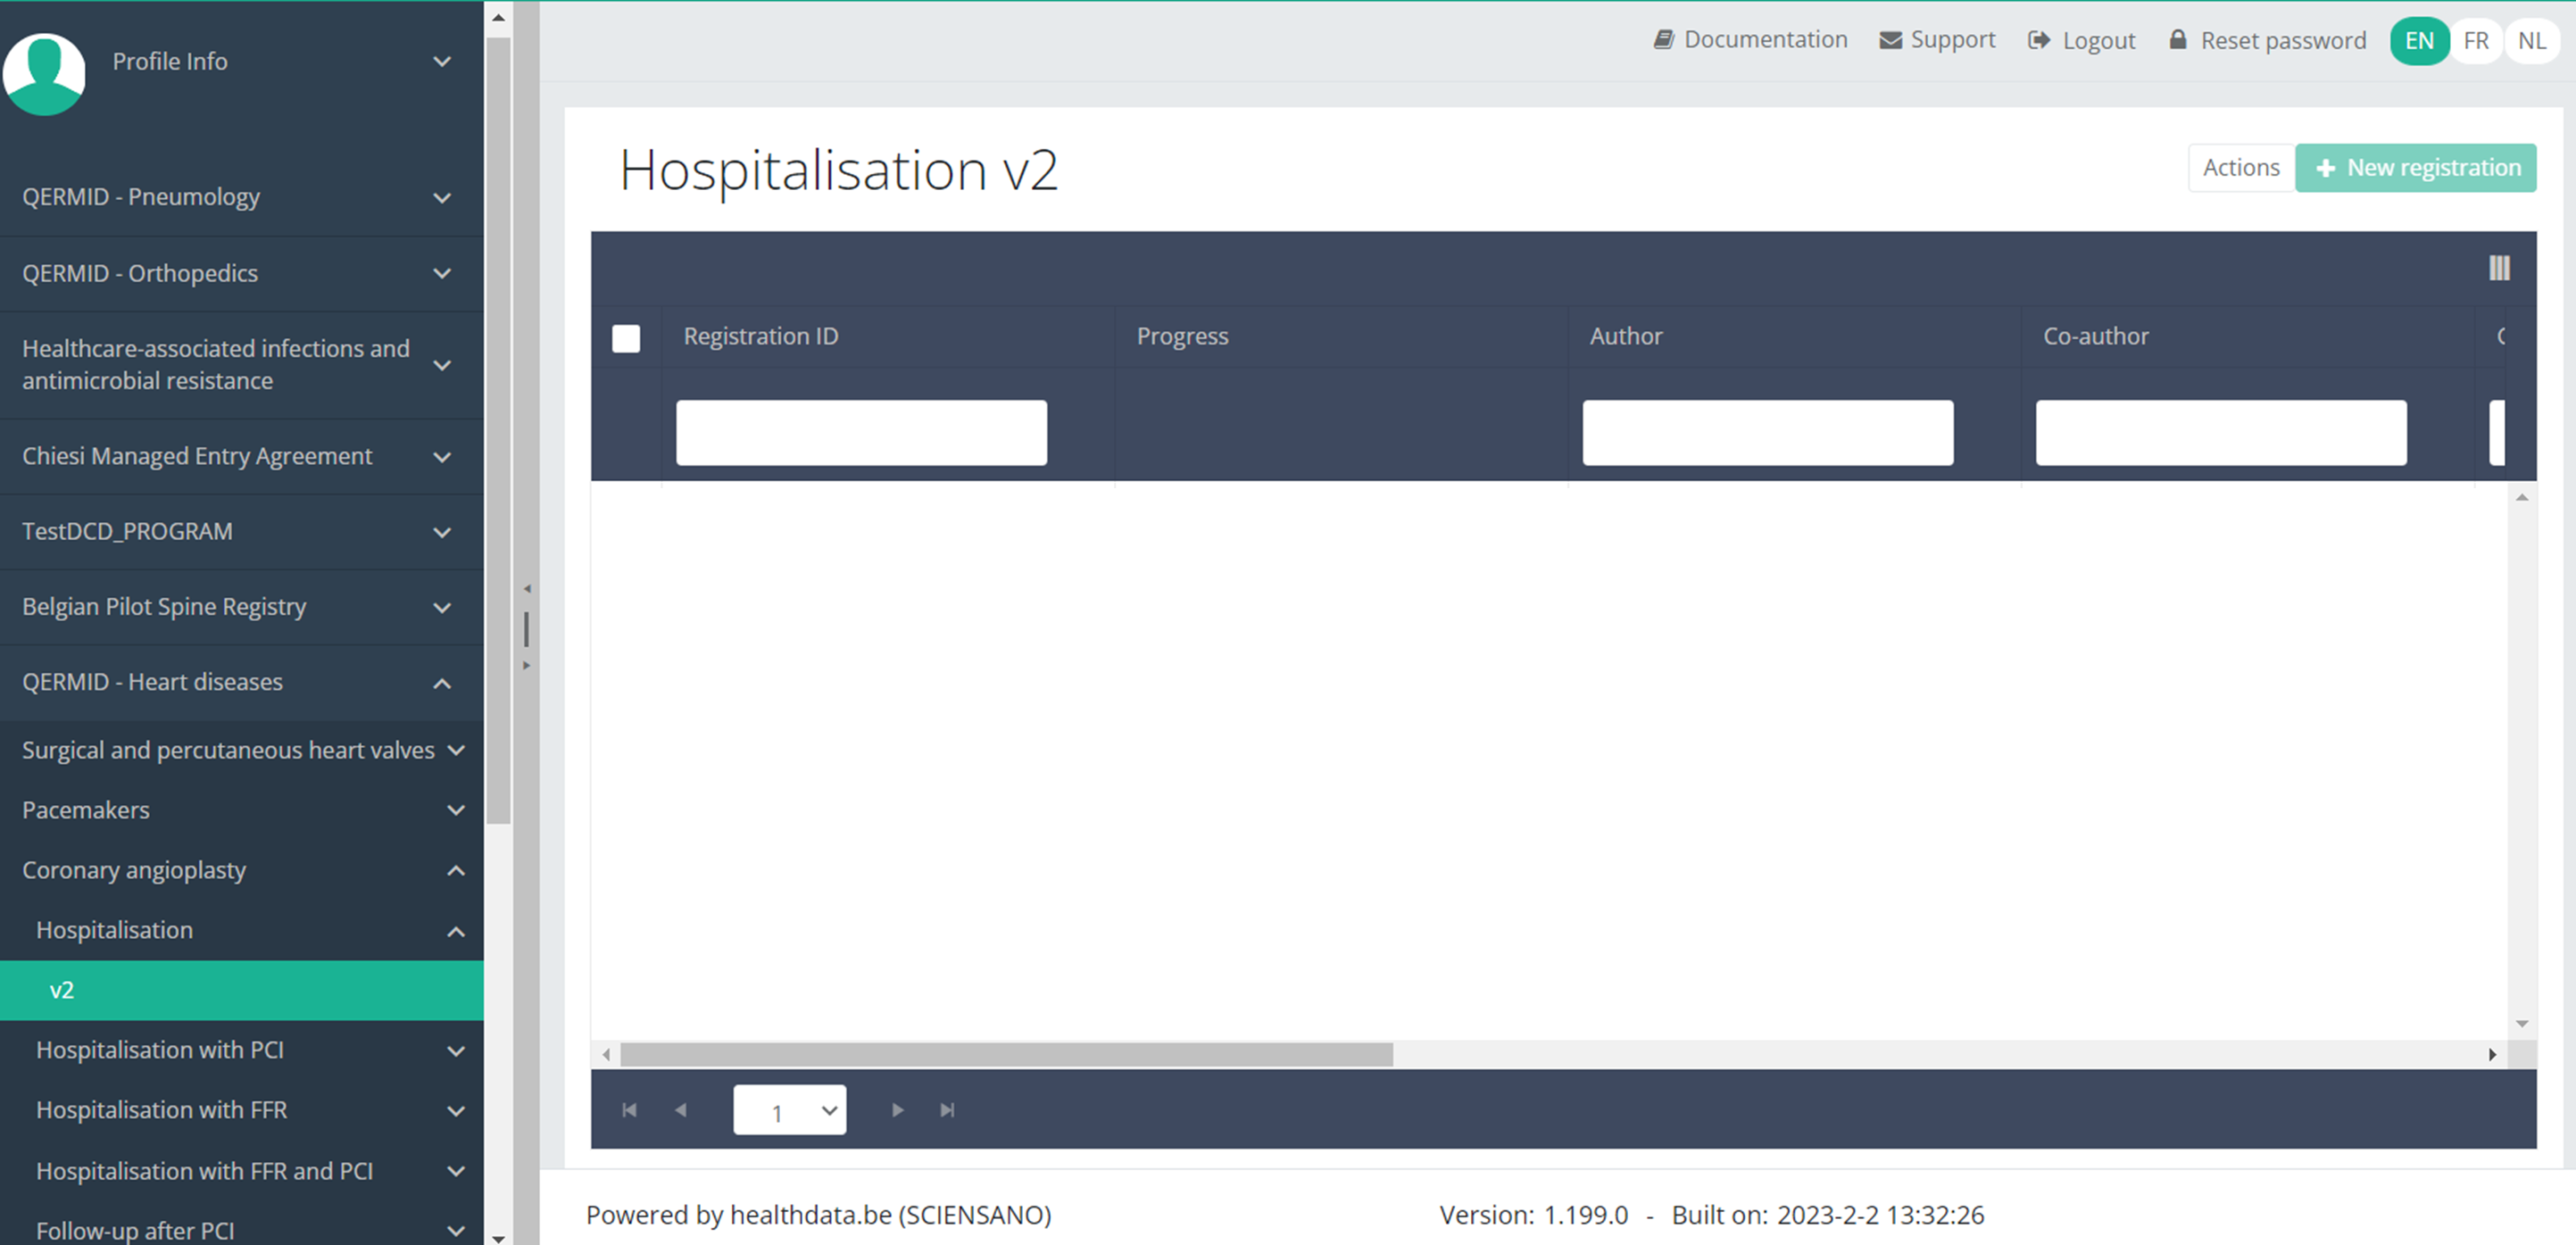Go to the next page in the pagination bar
Screen dimensions: 2576x1245
[x=897, y=1110]
